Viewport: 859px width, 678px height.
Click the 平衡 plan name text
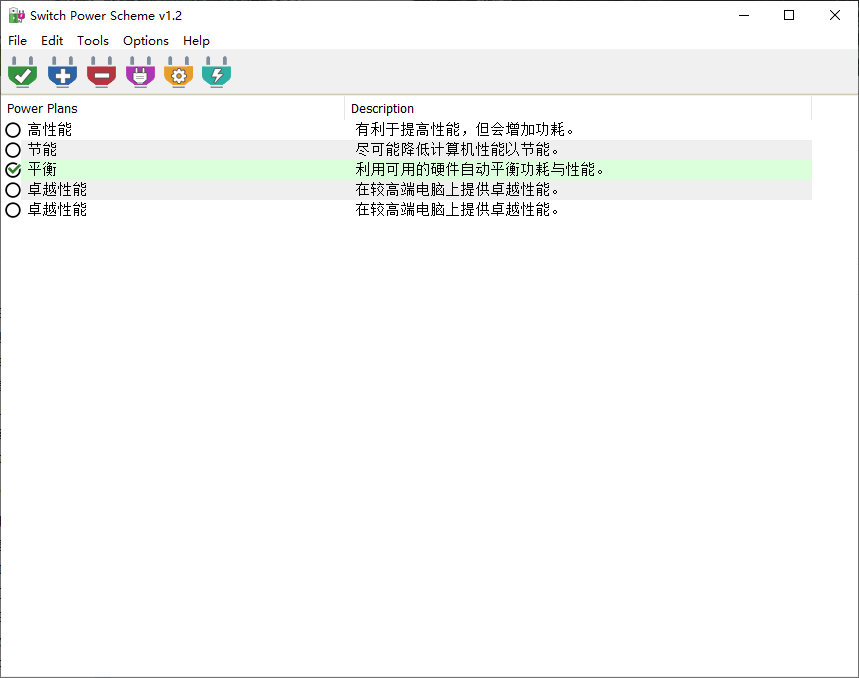pos(42,170)
